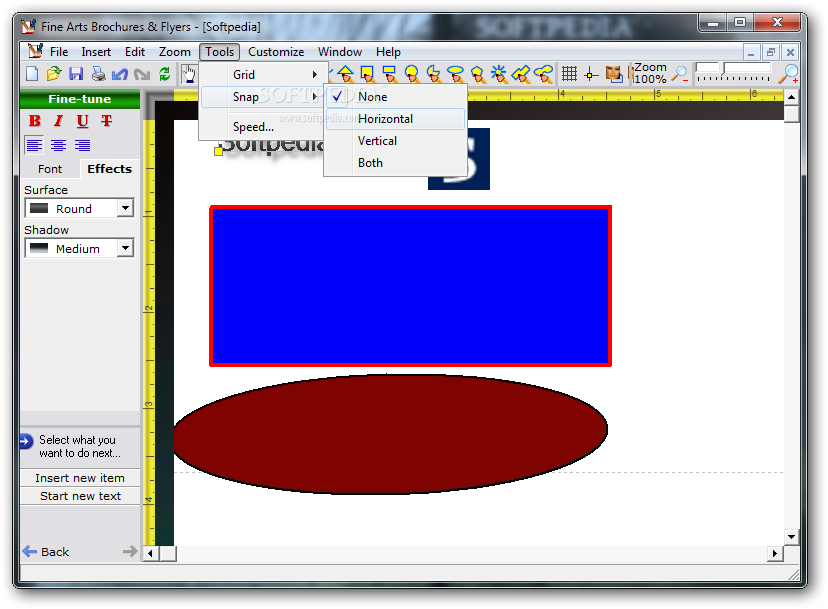The image size is (828, 609).
Task: Undo the last action
Action: (120, 74)
